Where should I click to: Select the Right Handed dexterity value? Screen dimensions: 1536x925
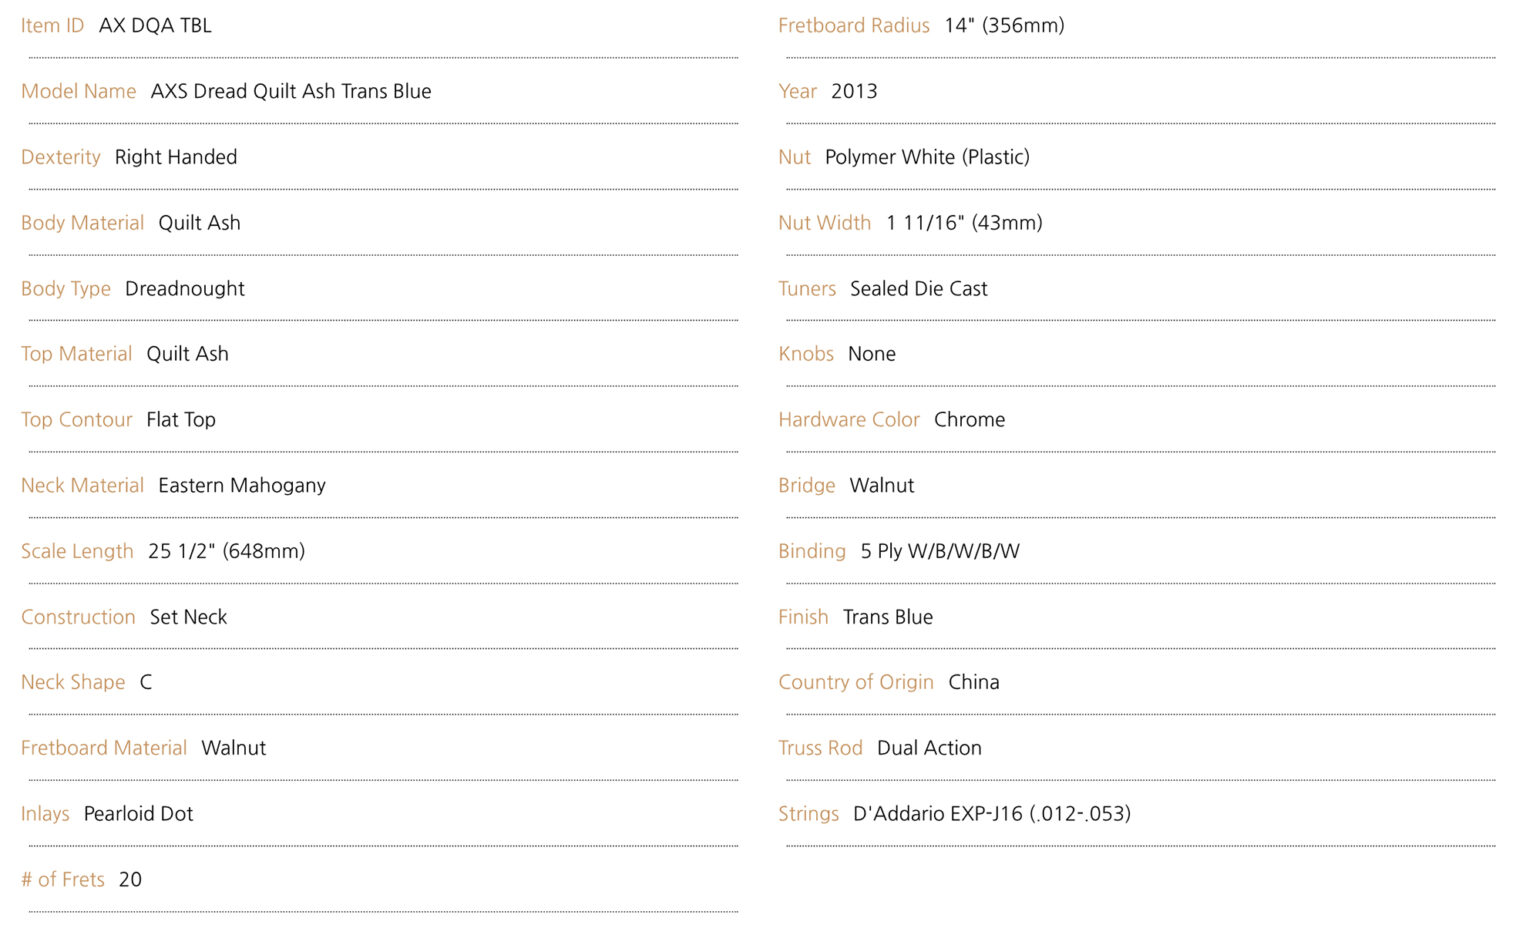pos(175,157)
